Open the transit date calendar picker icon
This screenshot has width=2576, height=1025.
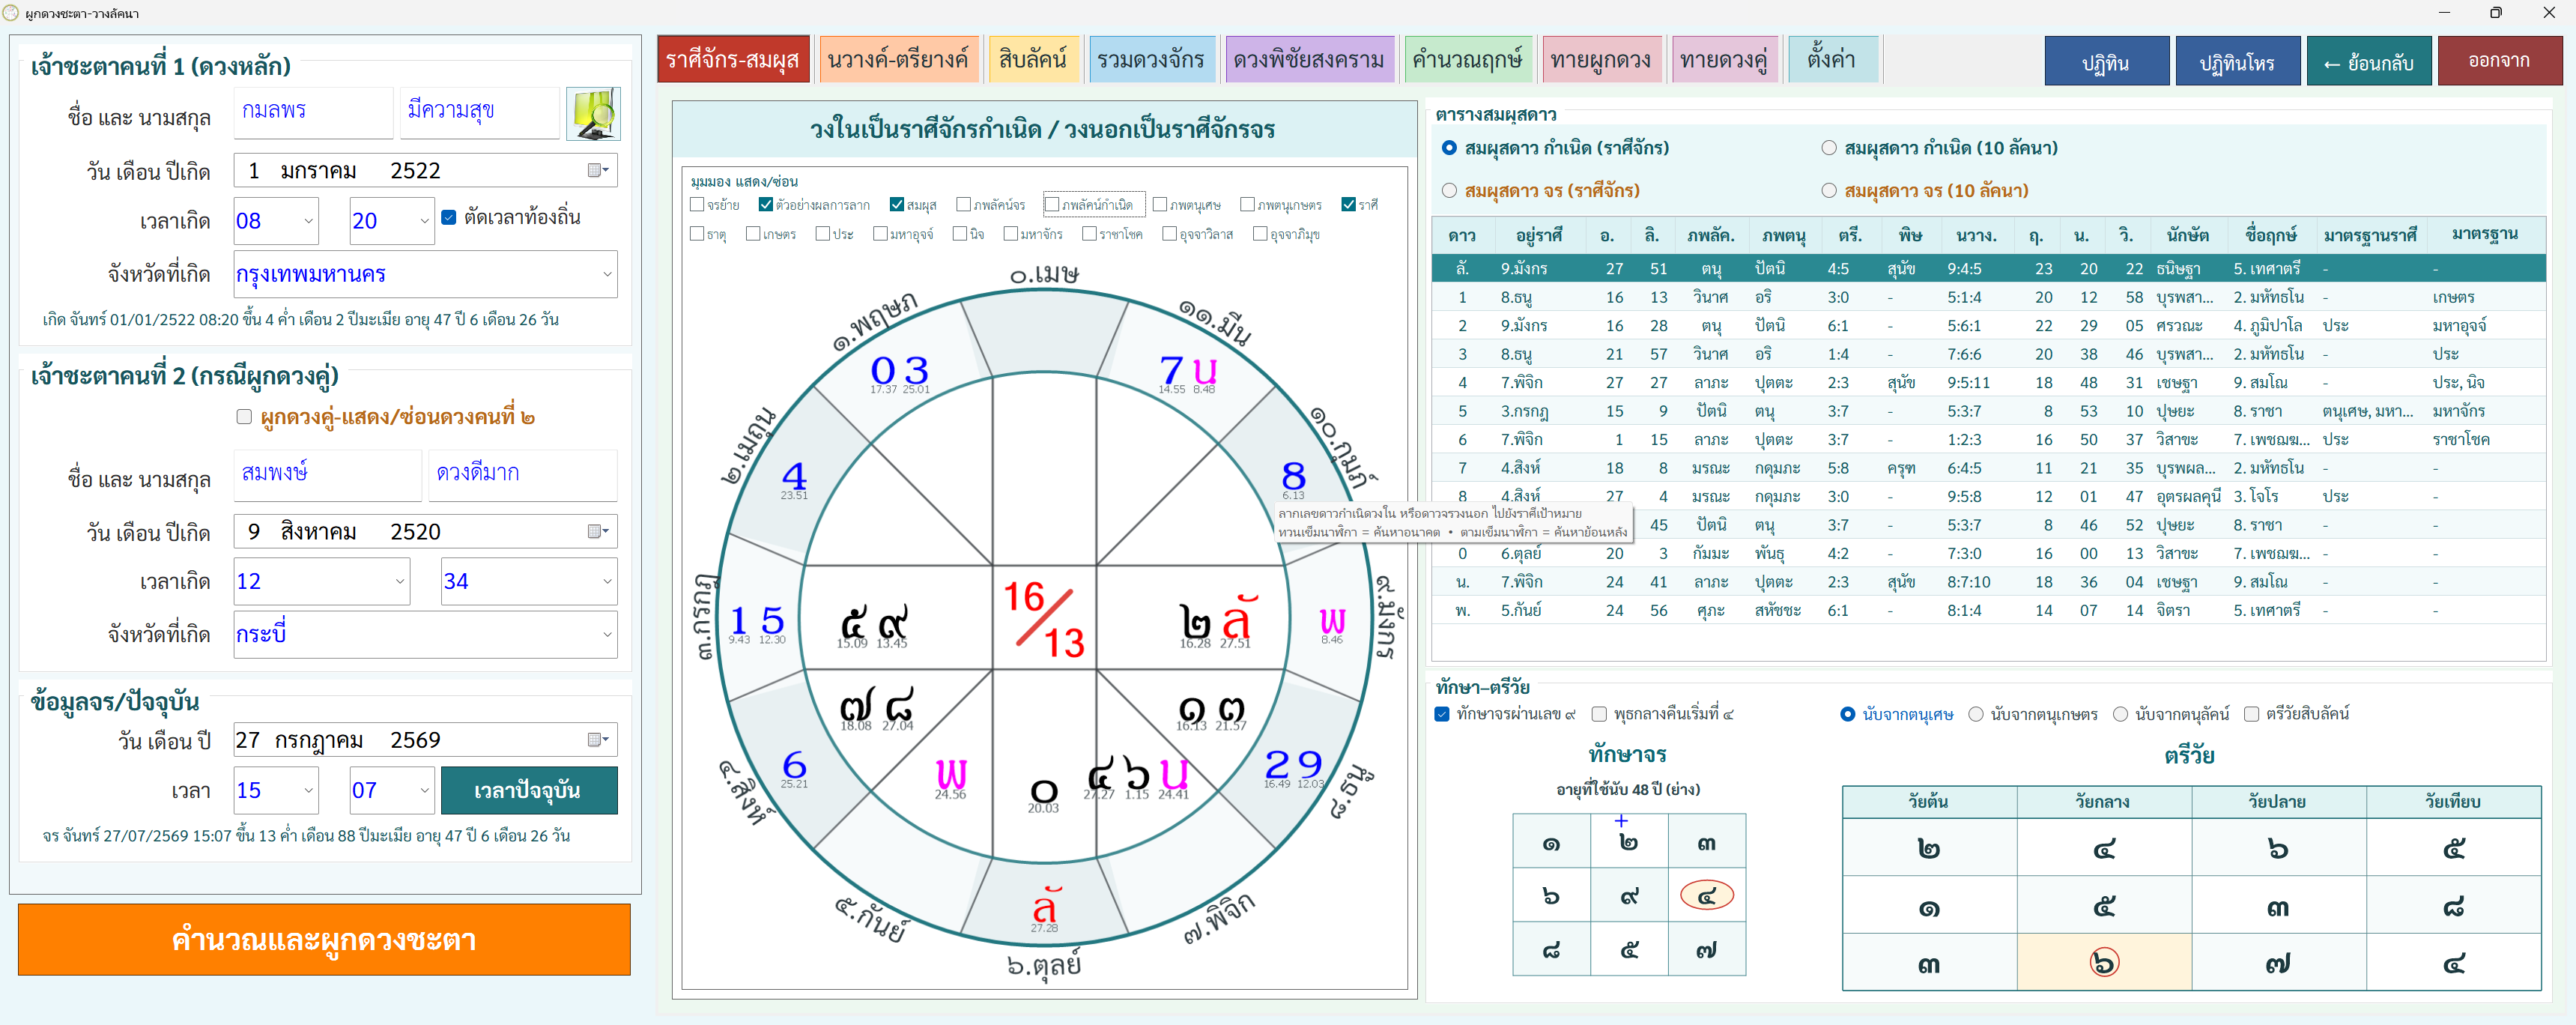click(598, 740)
